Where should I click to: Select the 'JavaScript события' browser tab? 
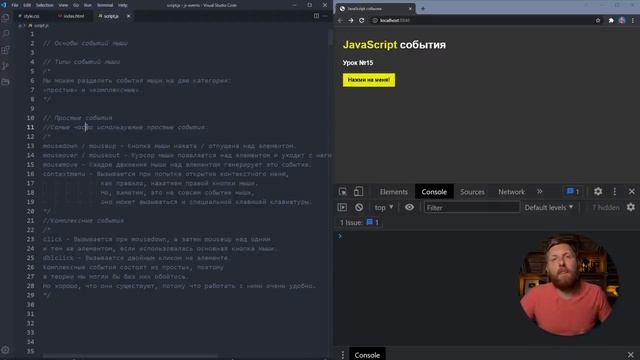click(x=374, y=9)
